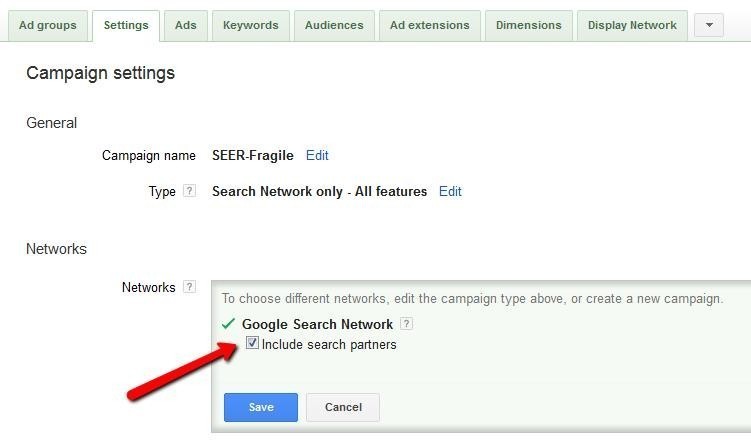Uncheck Include search partners checkbox
The height and width of the screenshot is (443, 751).
253,344
